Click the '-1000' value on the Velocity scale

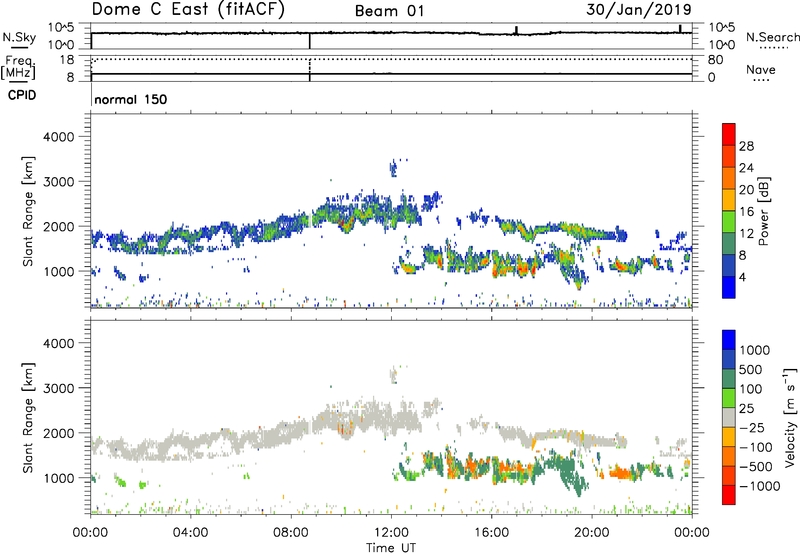pyautogui.click(x=760, y=486)
